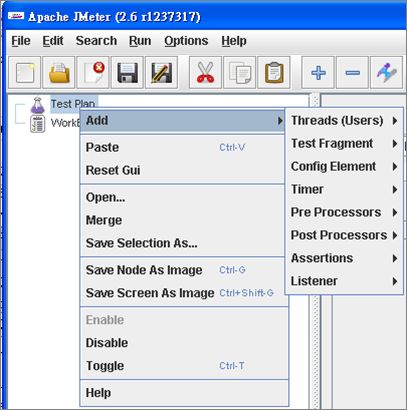This screenshot has width=407, height=410.
Task: Open the Run menu
Action: [x=140, y=41]
